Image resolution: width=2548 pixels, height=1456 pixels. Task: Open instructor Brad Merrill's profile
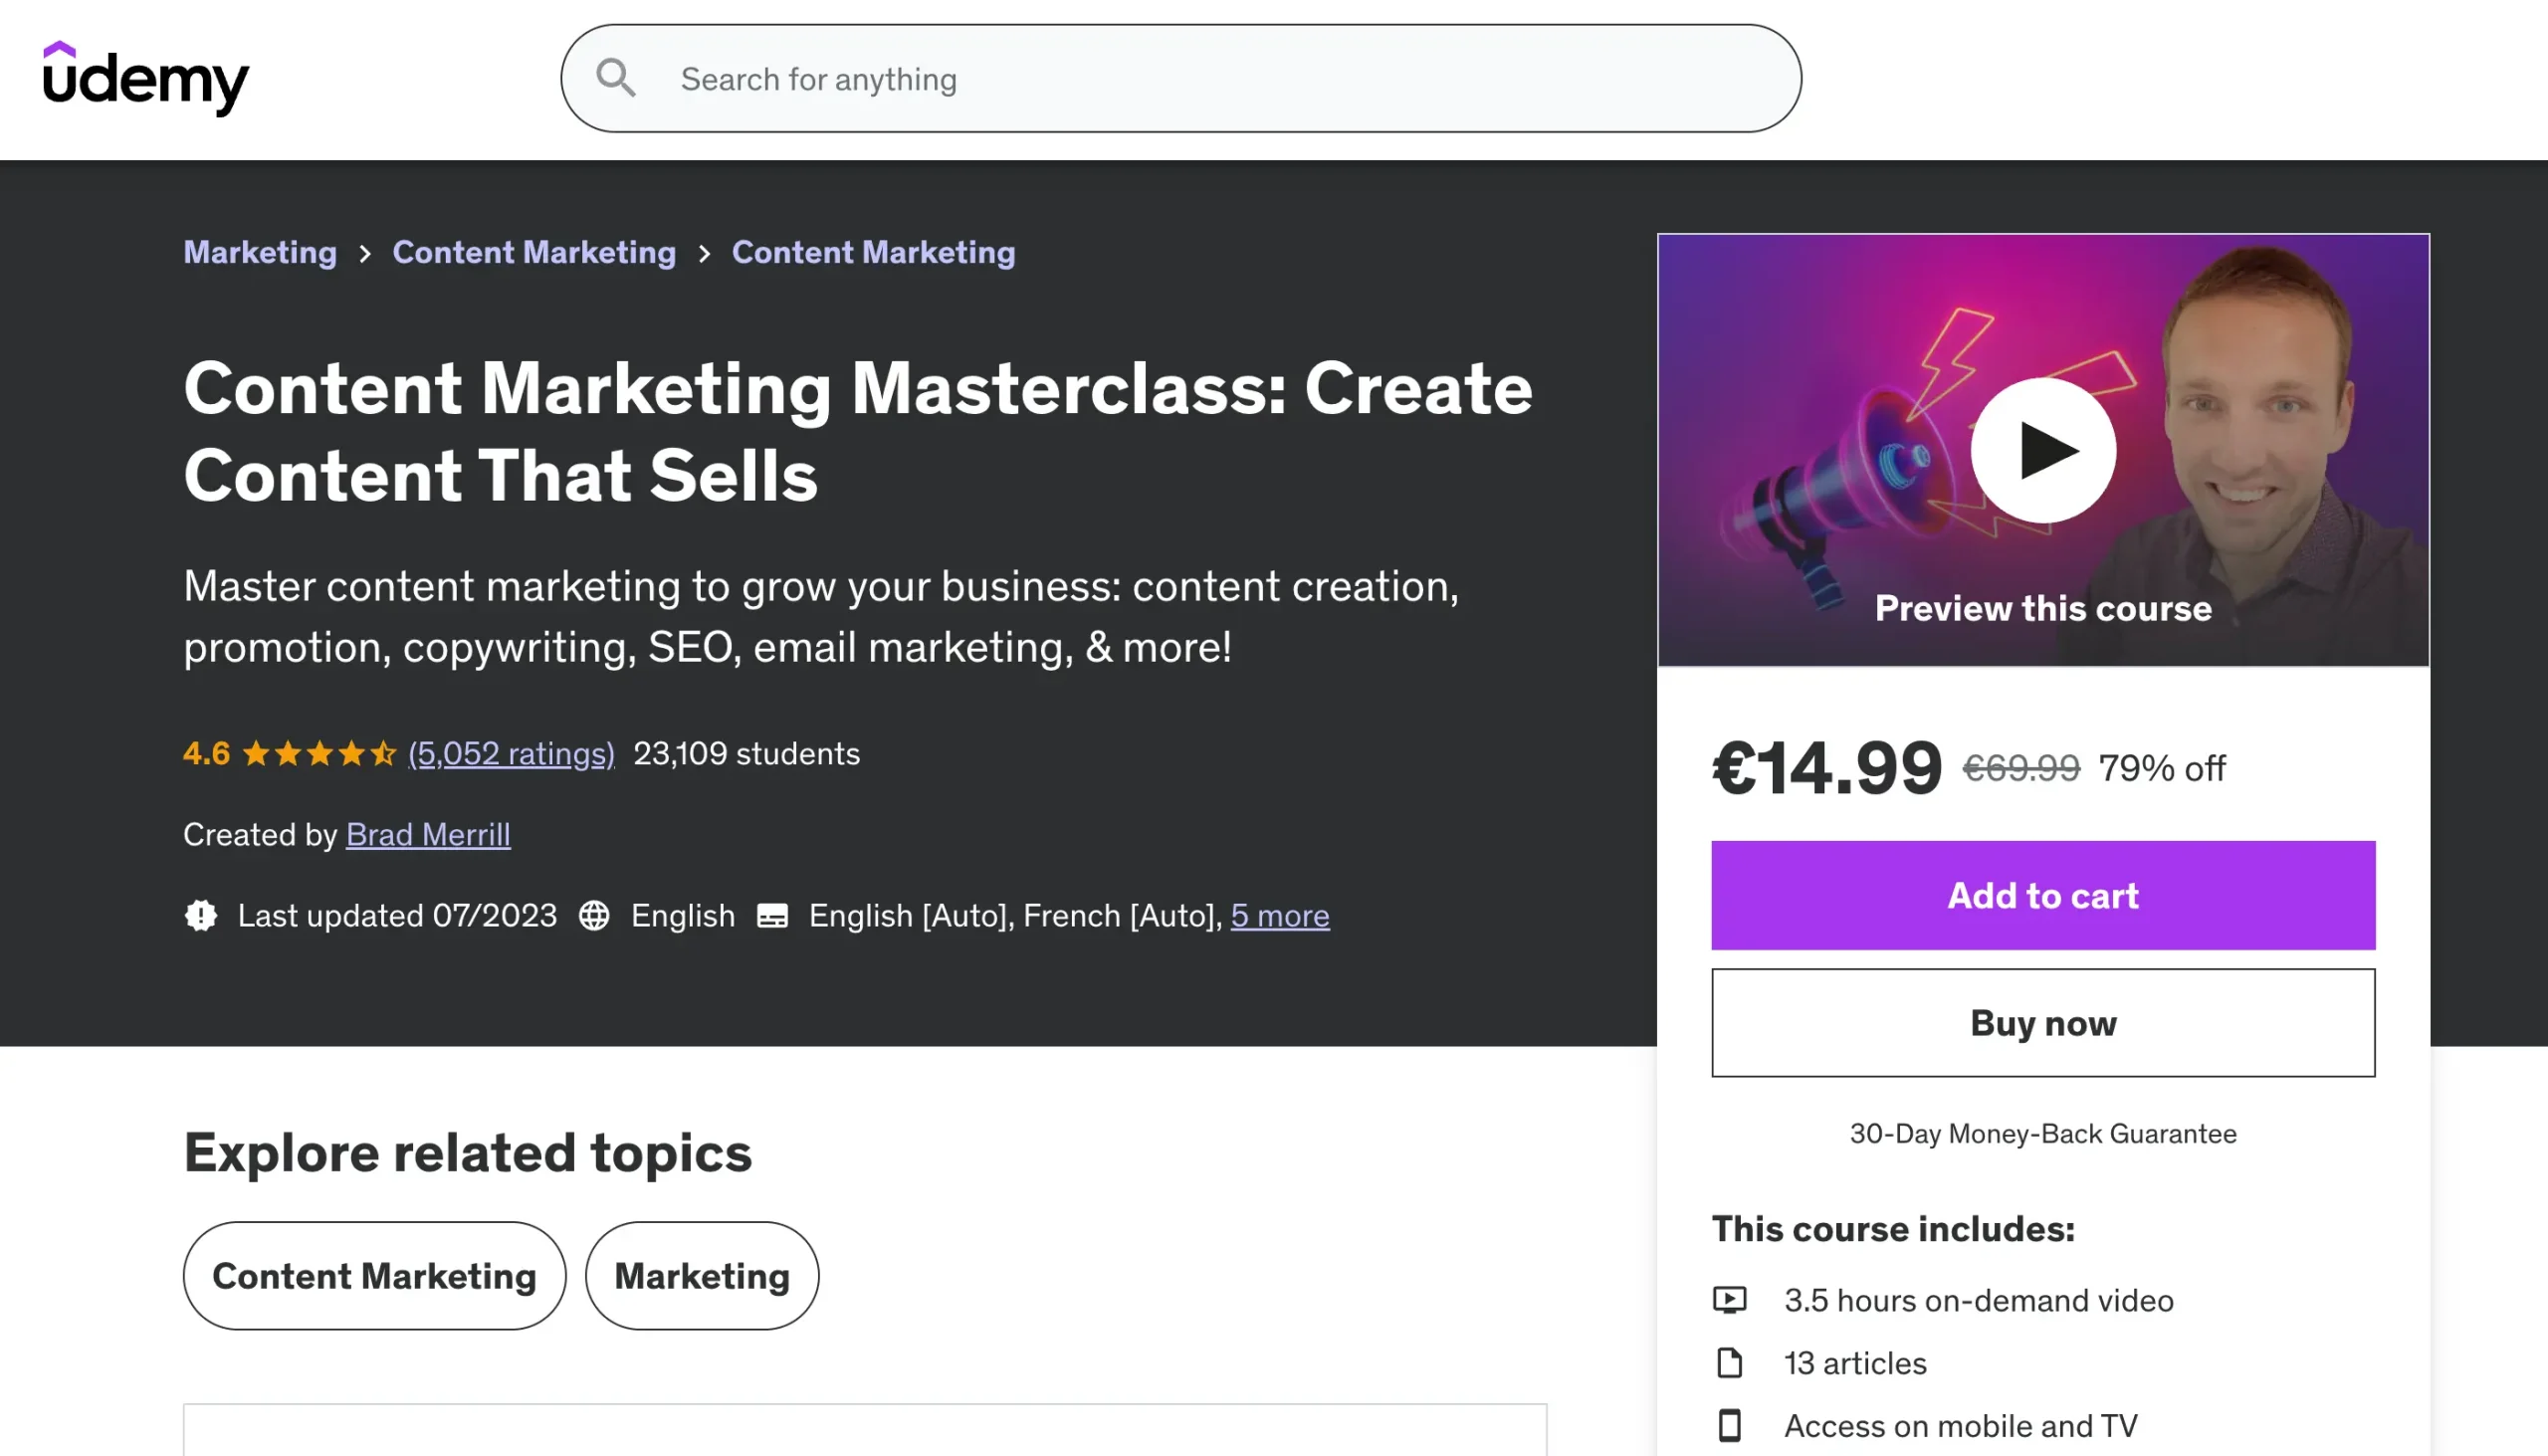point(428,834)
